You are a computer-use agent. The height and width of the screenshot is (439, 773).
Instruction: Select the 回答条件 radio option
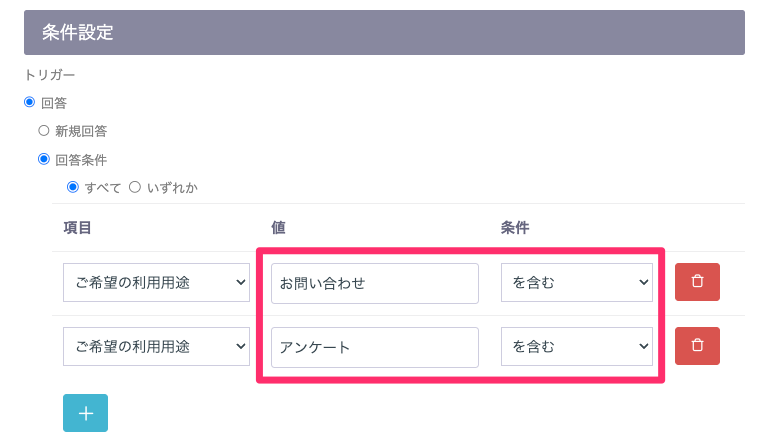click(x=44, y=158)
